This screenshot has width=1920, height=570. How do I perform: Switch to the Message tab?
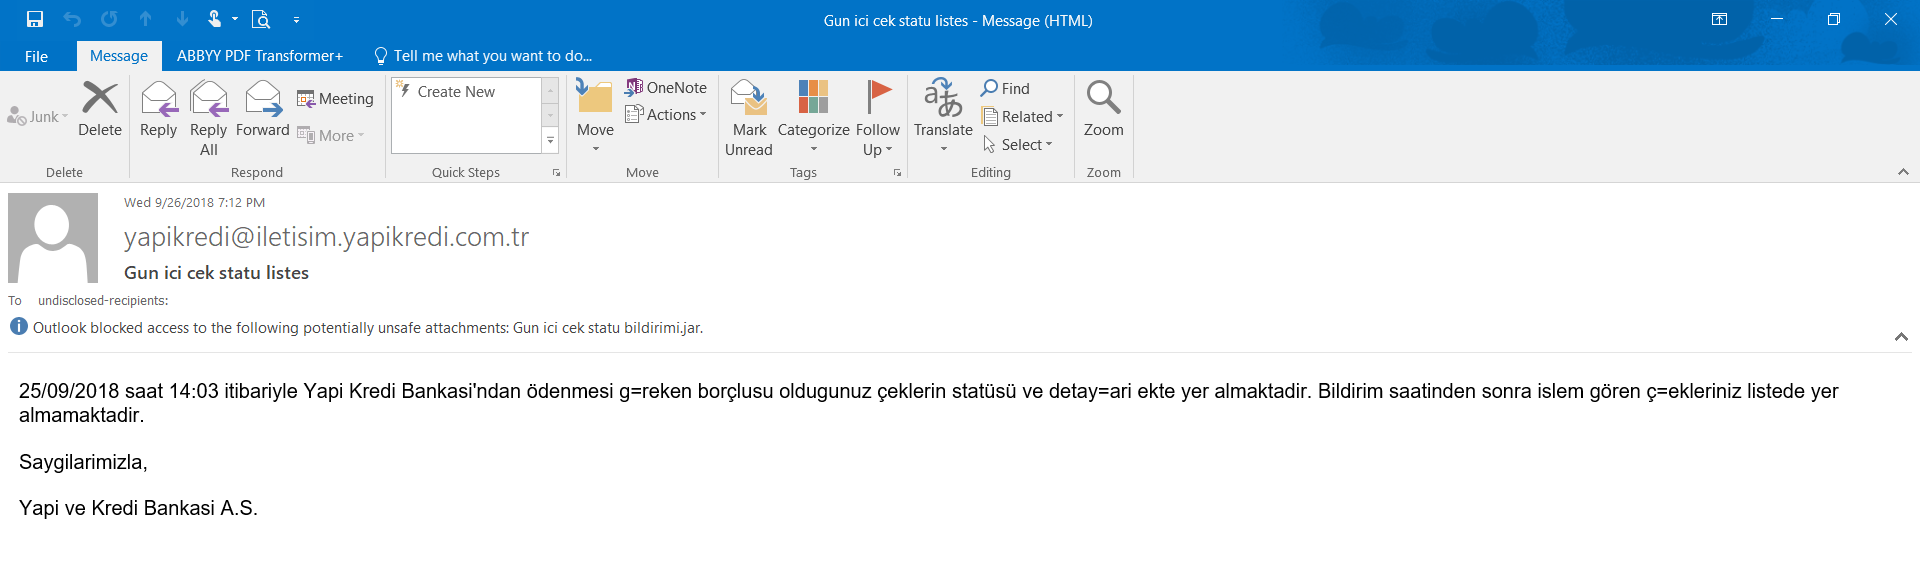tap(119, 56)
